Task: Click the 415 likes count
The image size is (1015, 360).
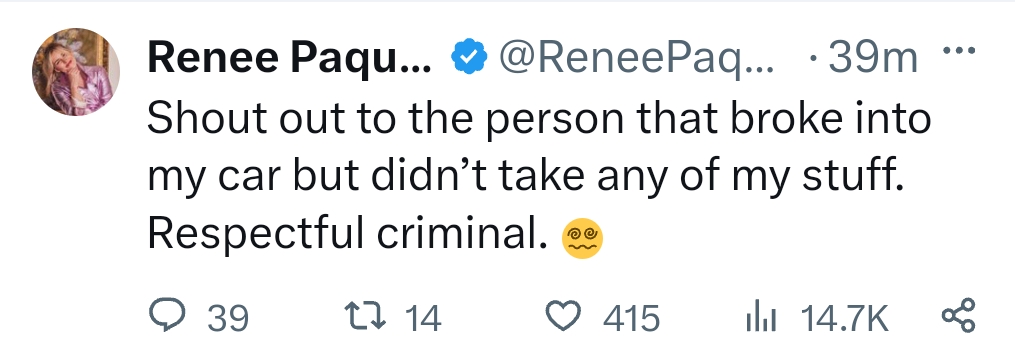Action: pyautogui.click(x=632, y=319)
